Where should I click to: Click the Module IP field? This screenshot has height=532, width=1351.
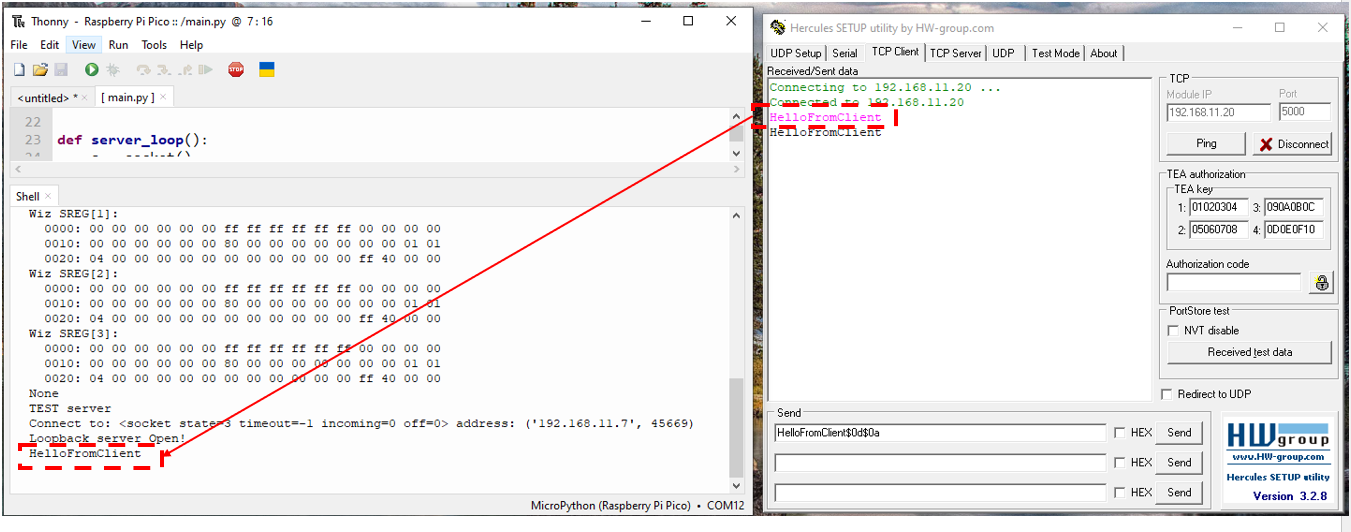pyautogui.click(x=1218, y=112)
